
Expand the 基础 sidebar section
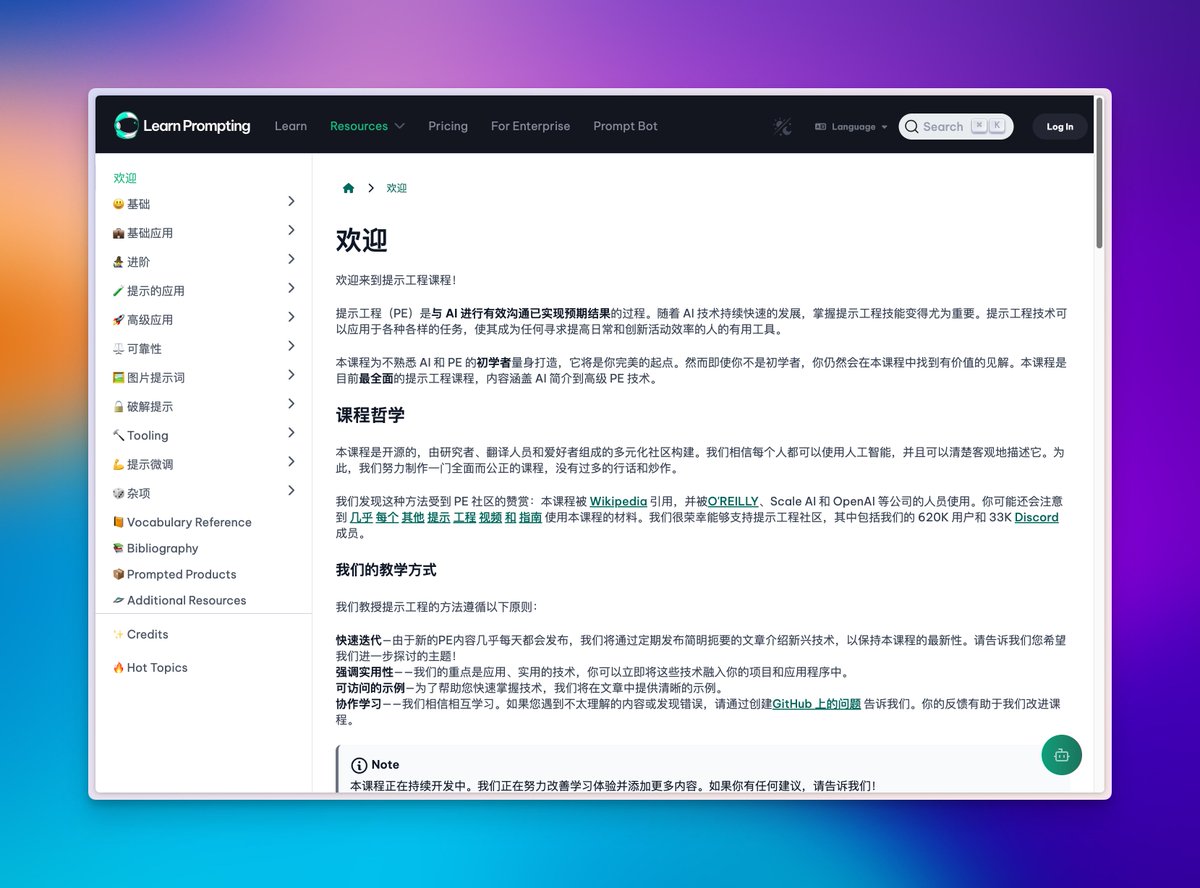[291, 201]
